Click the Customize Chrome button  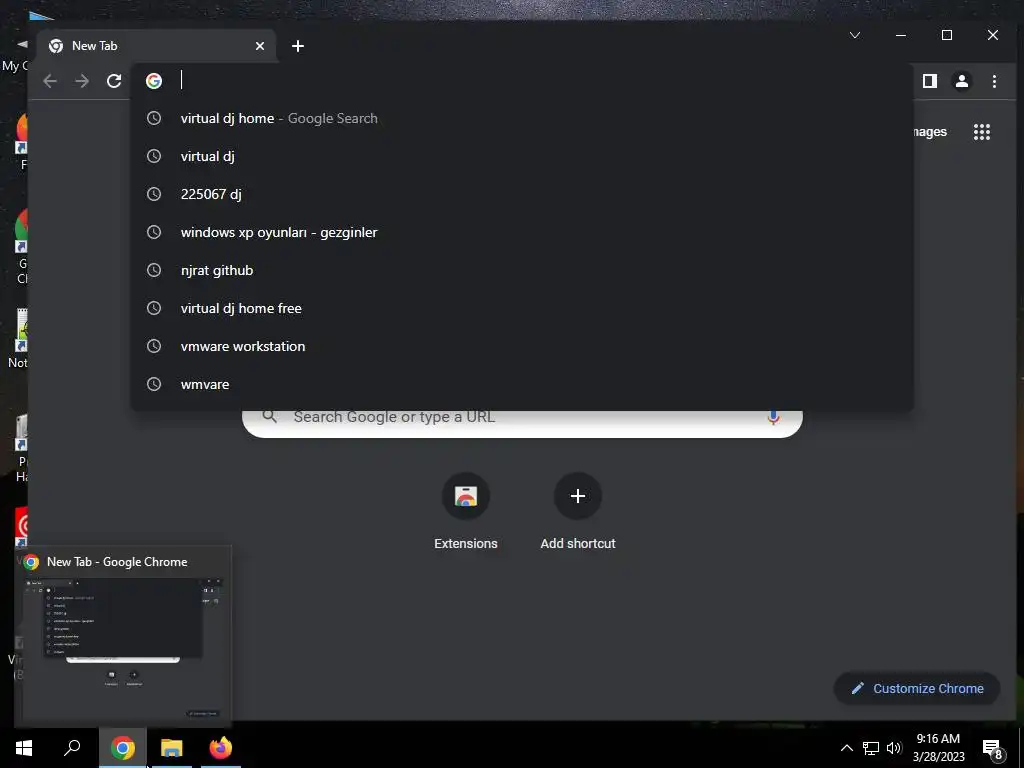point(917,688)
